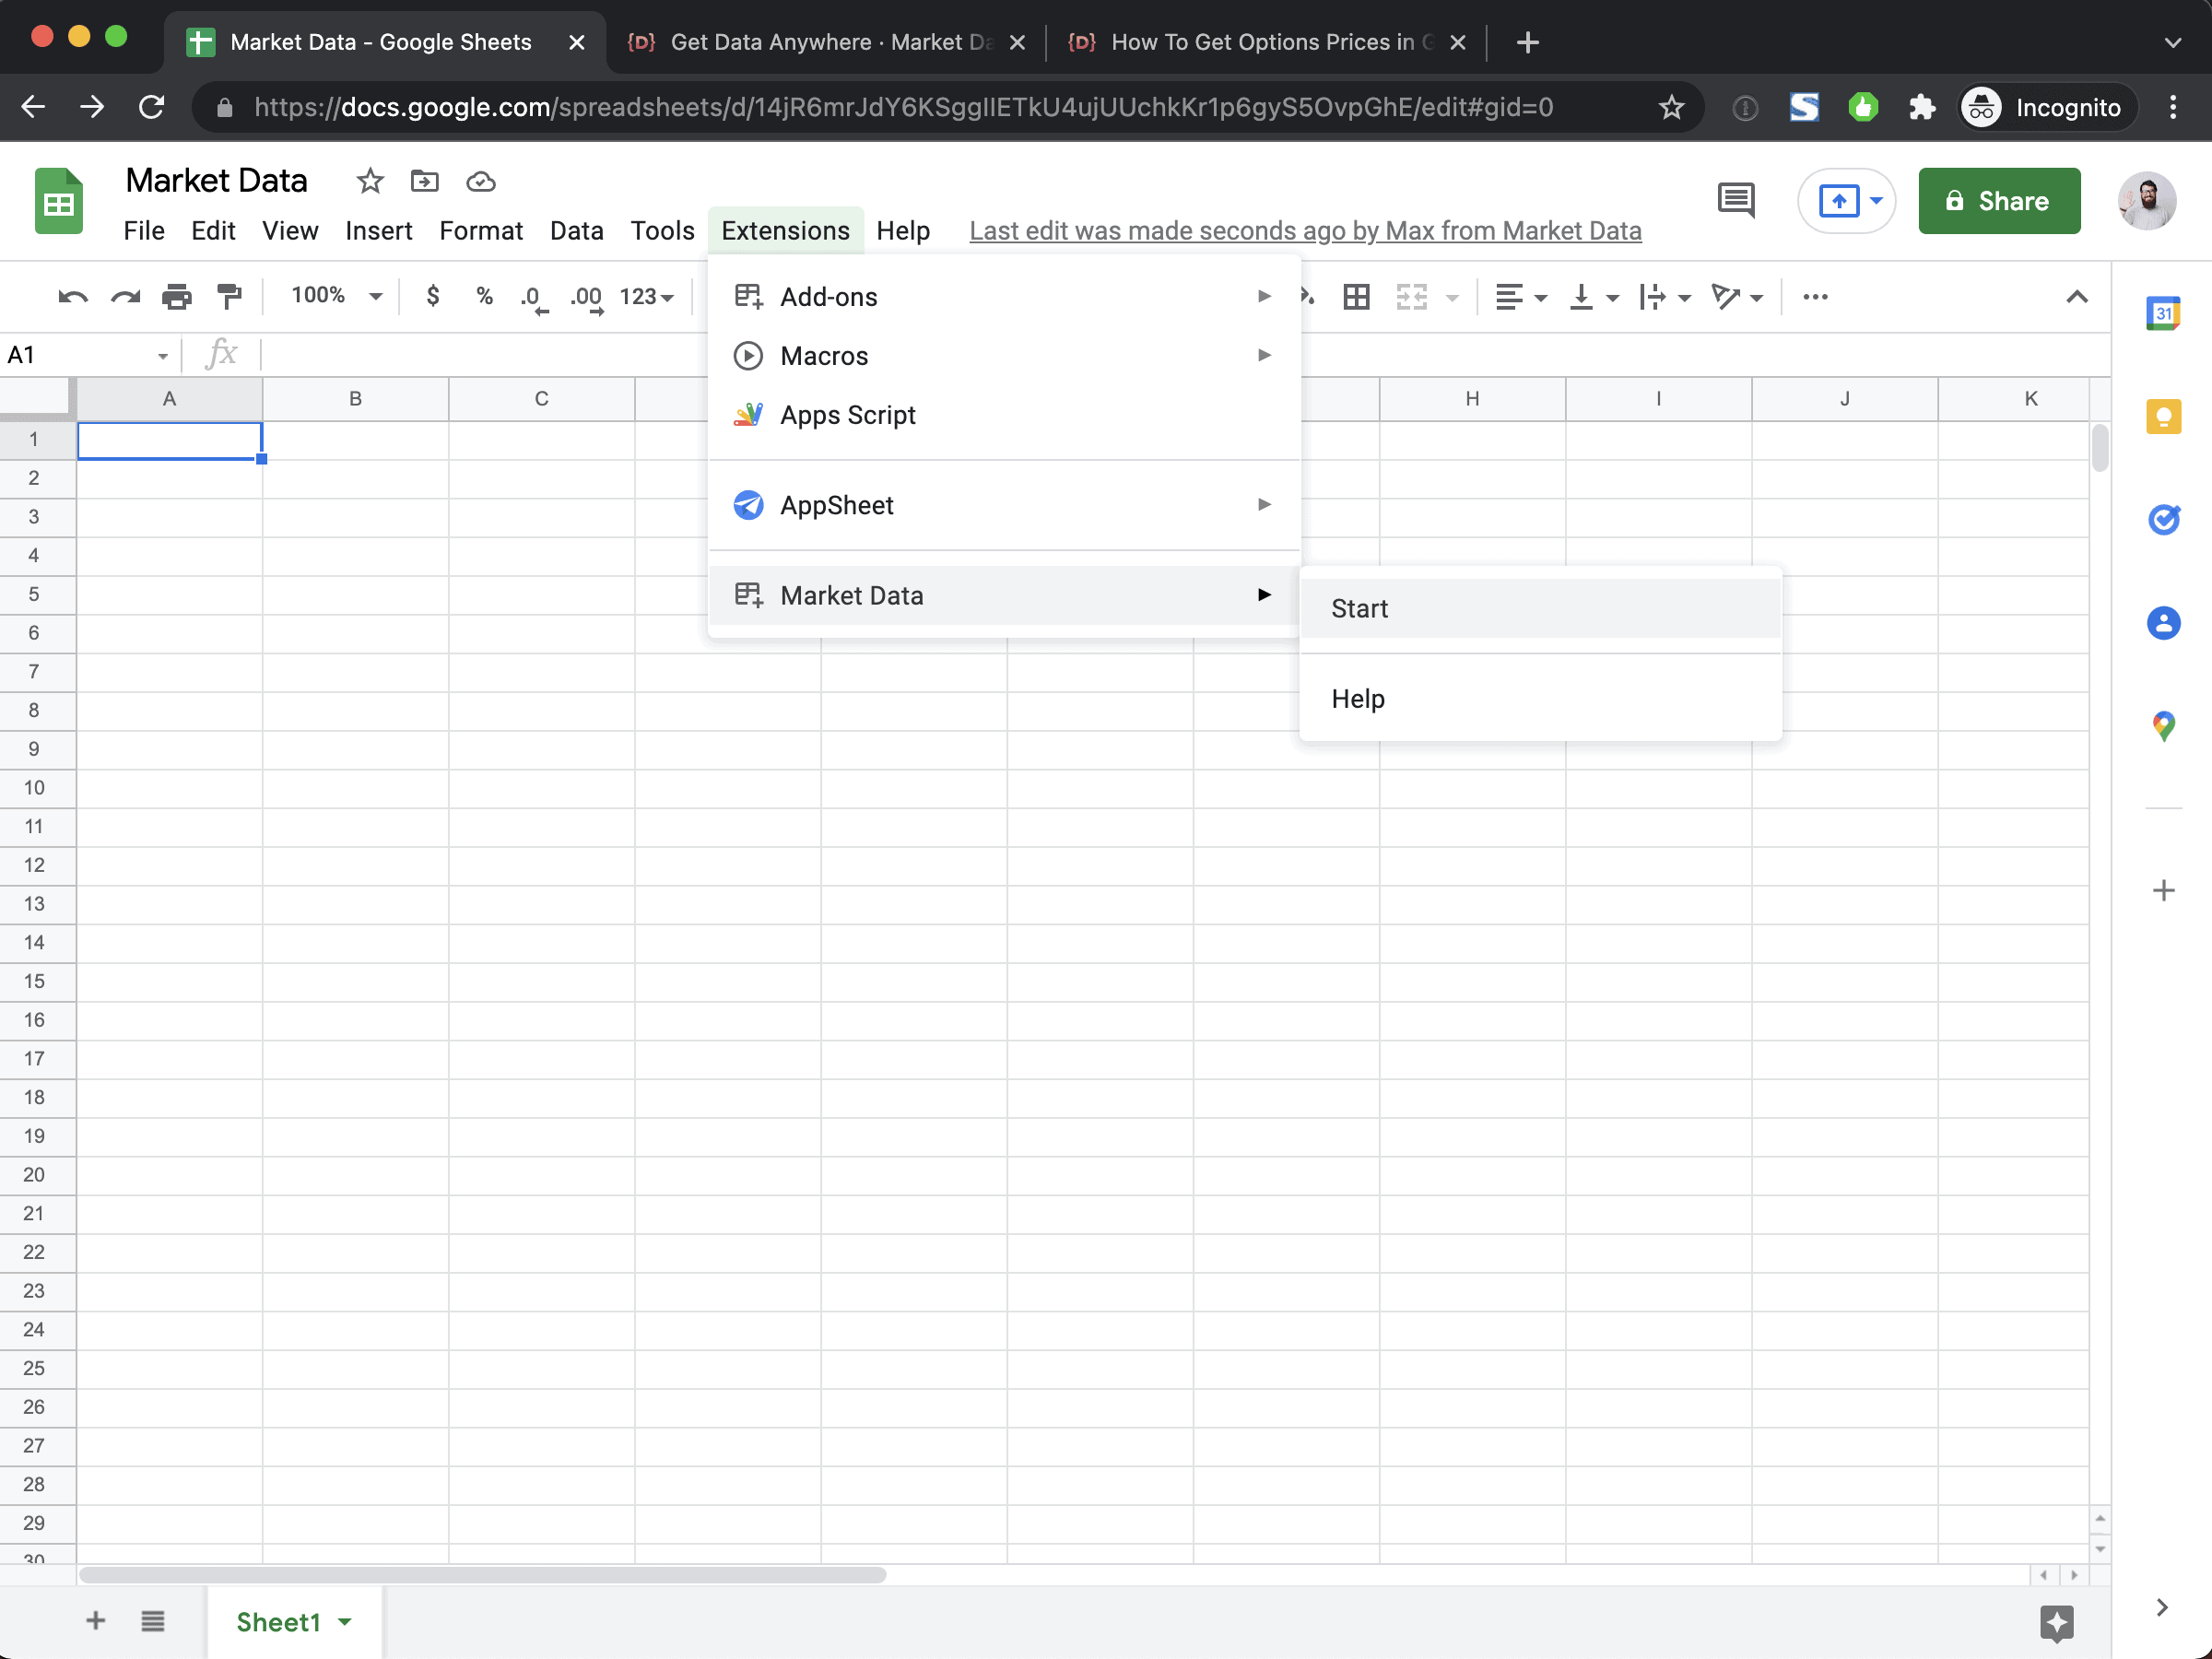The height and width of the screenshot is (1659, 2212).
Task: Open the 123 more formats dropdown
Action: coord(646,297)
